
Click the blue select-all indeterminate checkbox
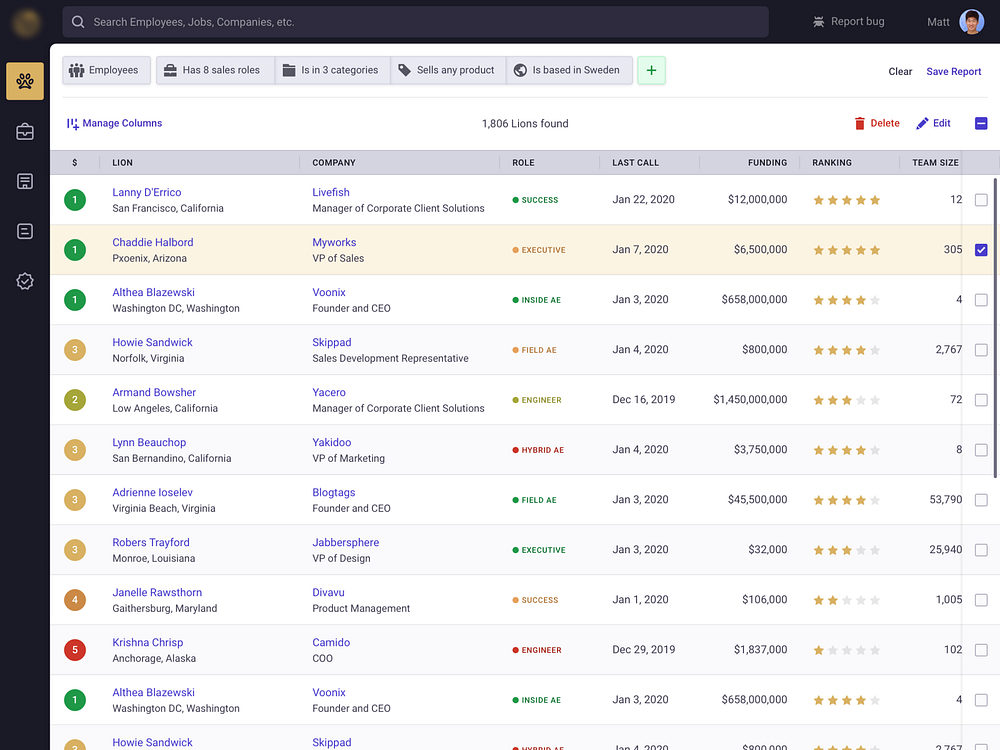[981, 123]
